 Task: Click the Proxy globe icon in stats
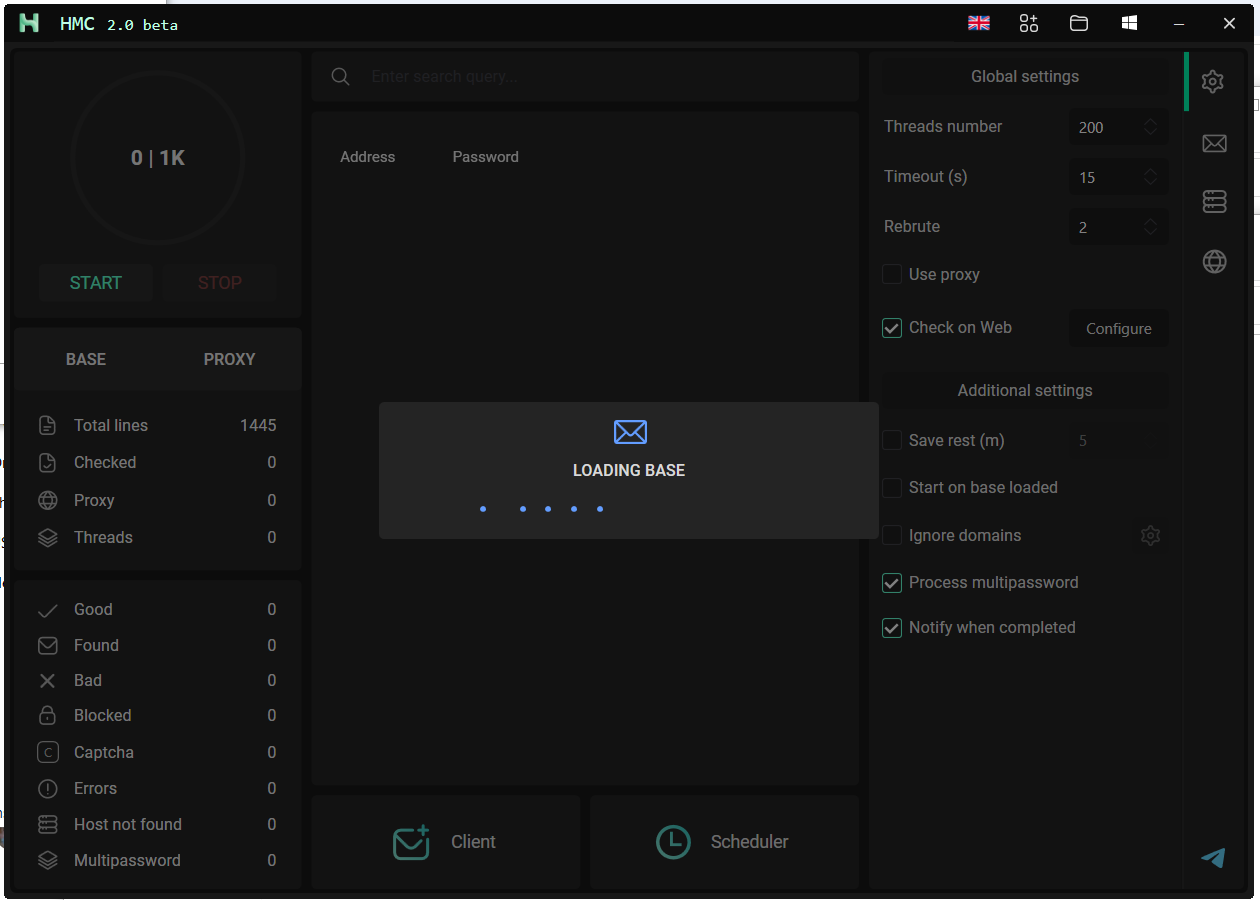pyautogui.click(x=47, y=500)
